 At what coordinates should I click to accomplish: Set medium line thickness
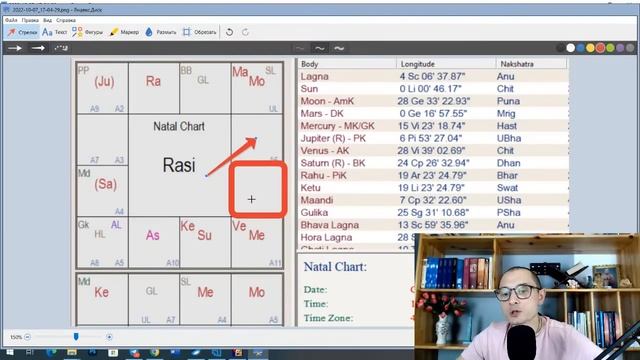click(320, 48)
